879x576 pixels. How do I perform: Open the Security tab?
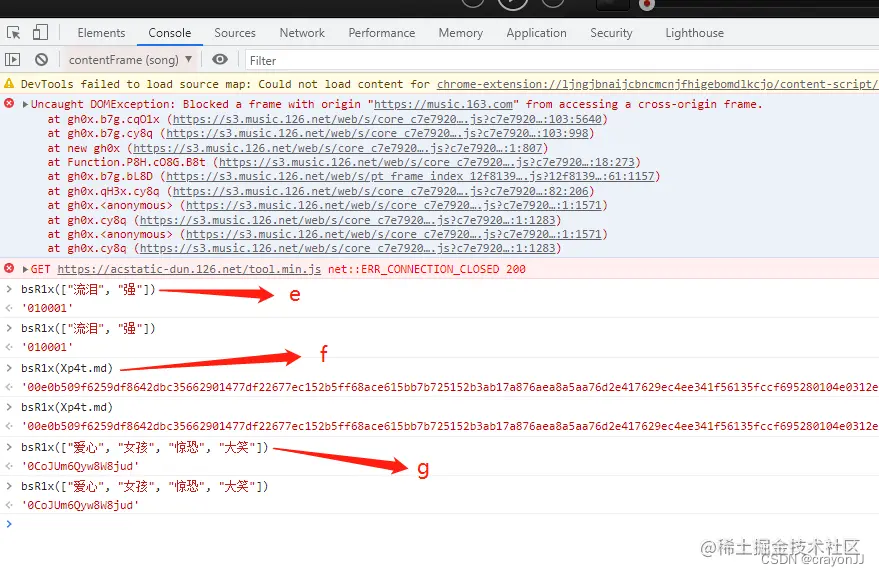pyautogui.click(x=611, y=33)
